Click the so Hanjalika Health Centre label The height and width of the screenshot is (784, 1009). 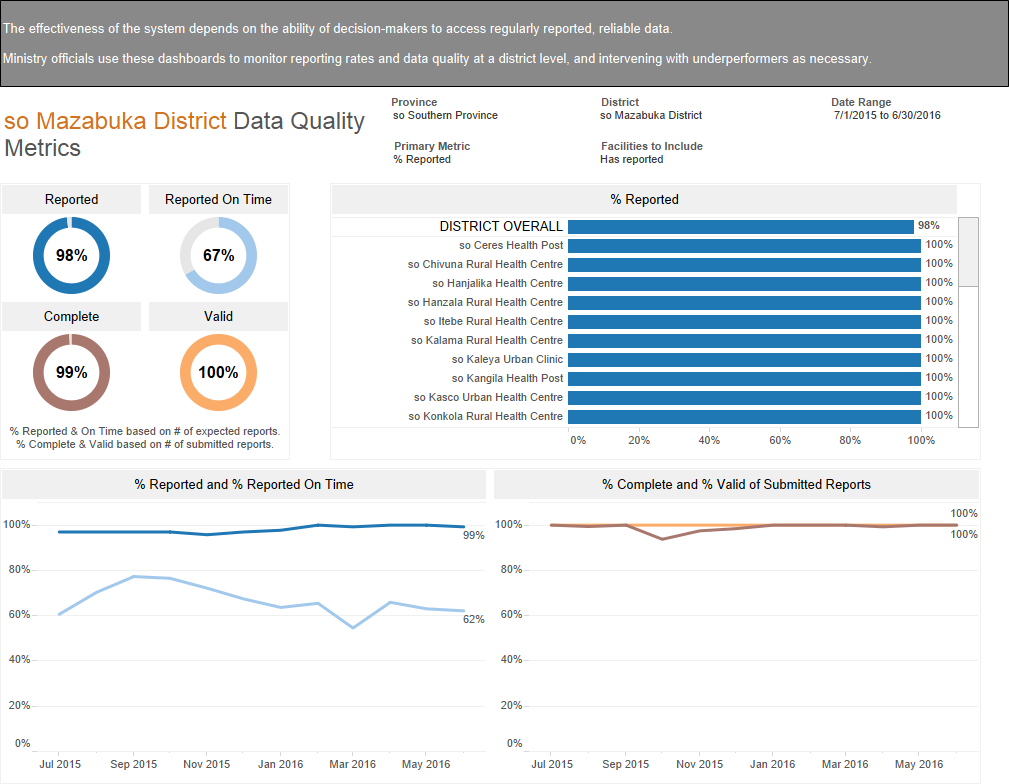[497, 283]
